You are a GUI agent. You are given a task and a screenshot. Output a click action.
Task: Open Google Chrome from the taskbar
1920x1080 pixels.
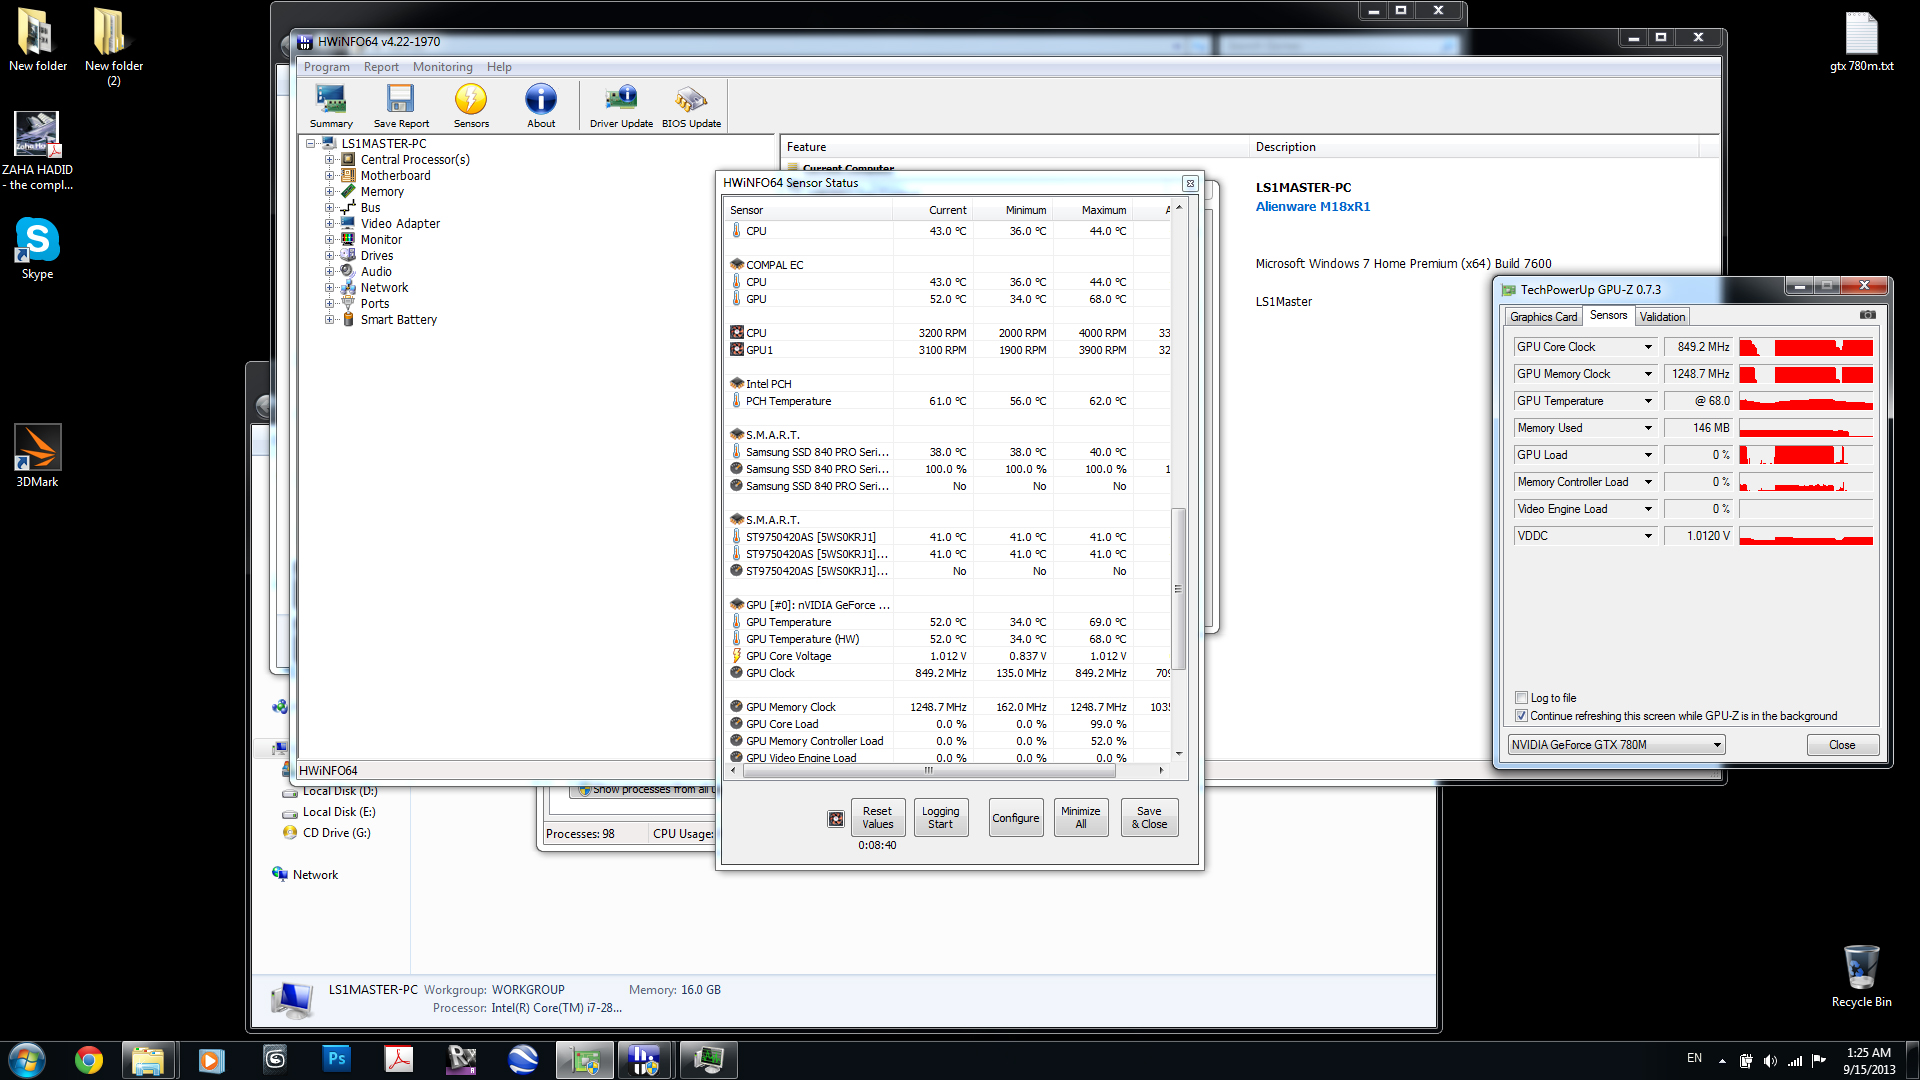89,1060
